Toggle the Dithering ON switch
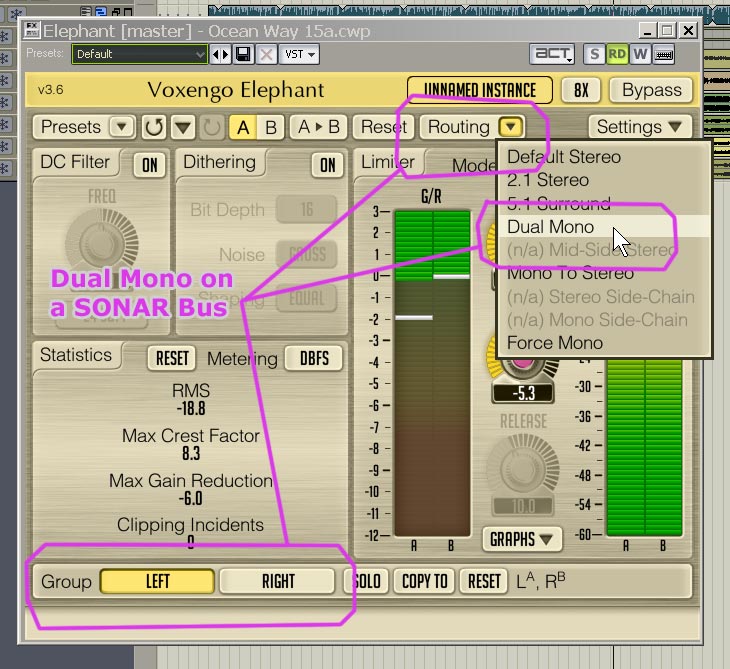This screenshot has height=669, width=730. click(326, 165)
